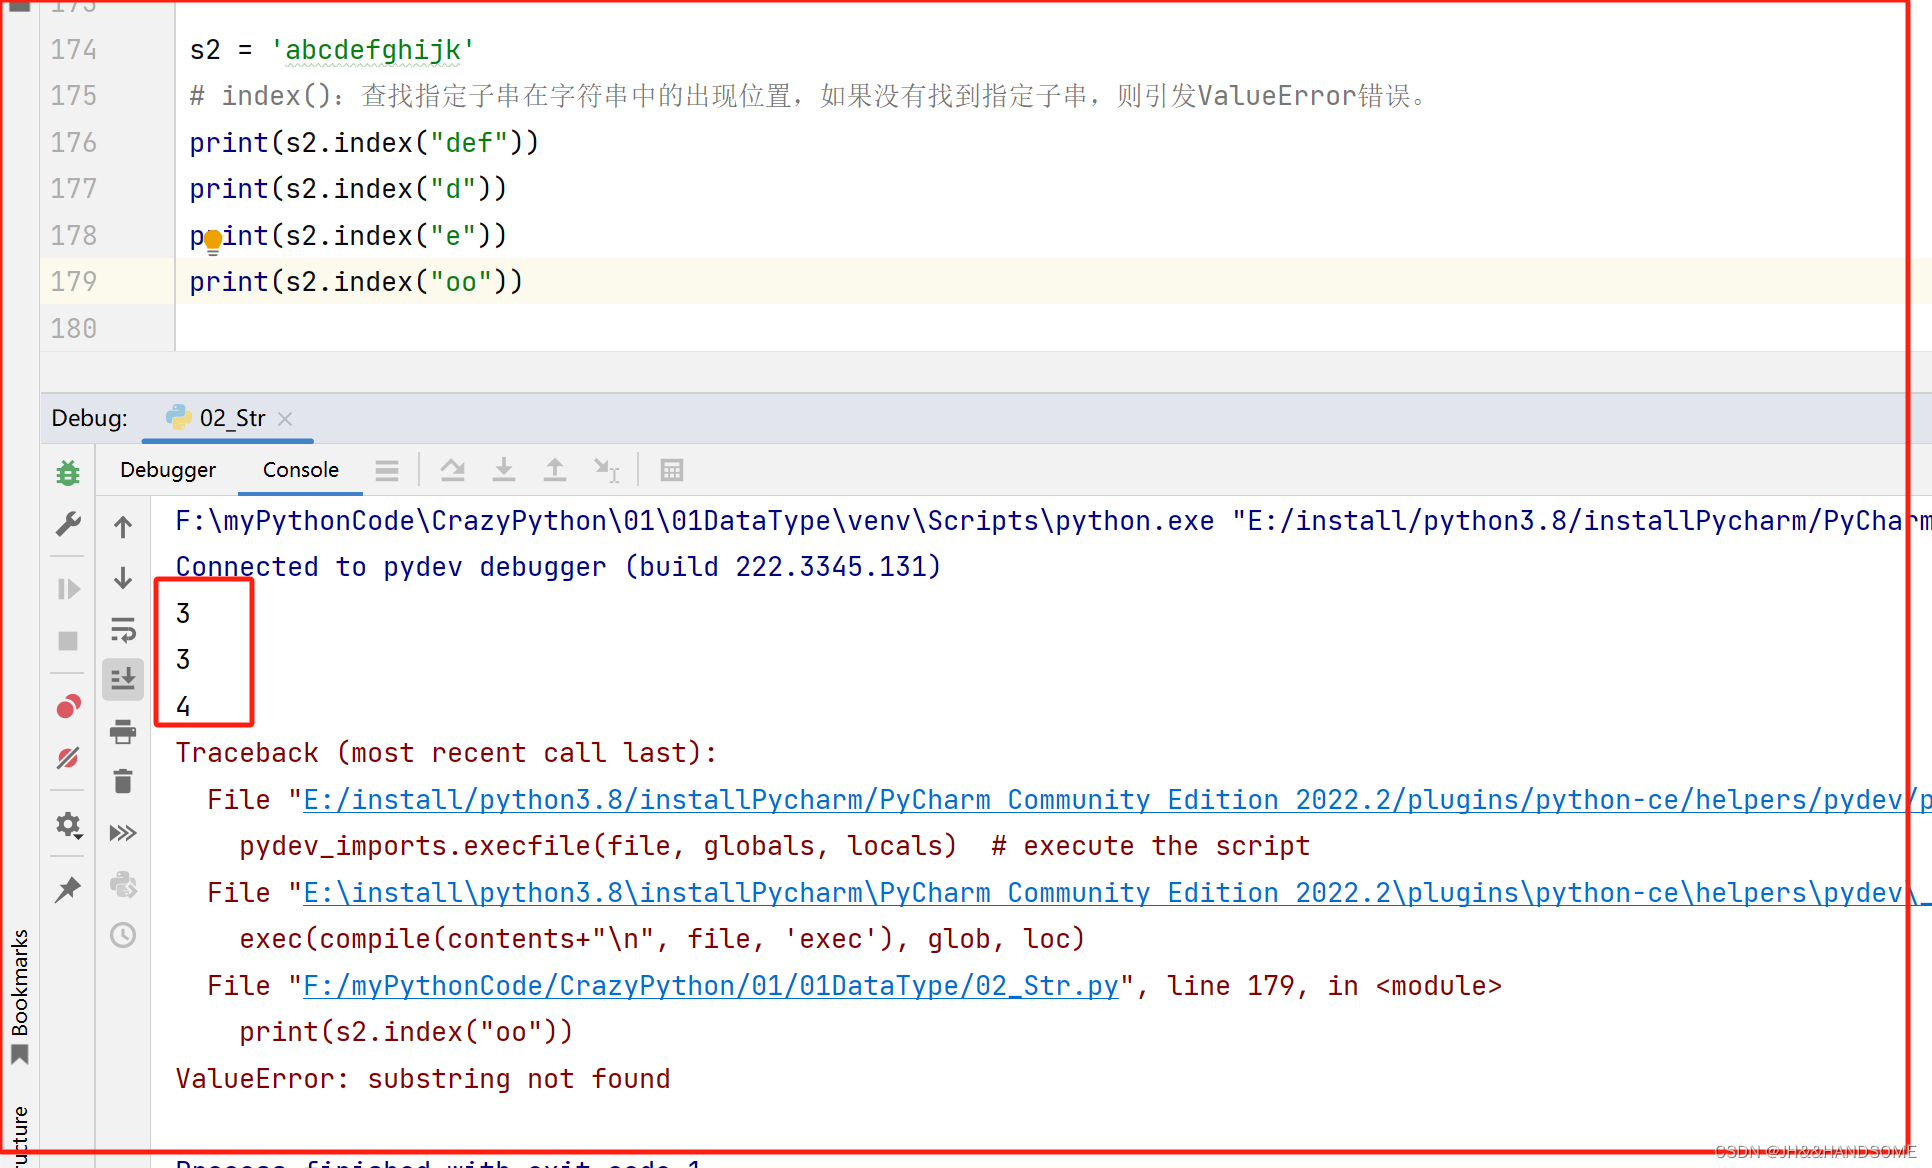
Task: Click the Down the Stack Trace arrow
Action: tap(123, 578)
